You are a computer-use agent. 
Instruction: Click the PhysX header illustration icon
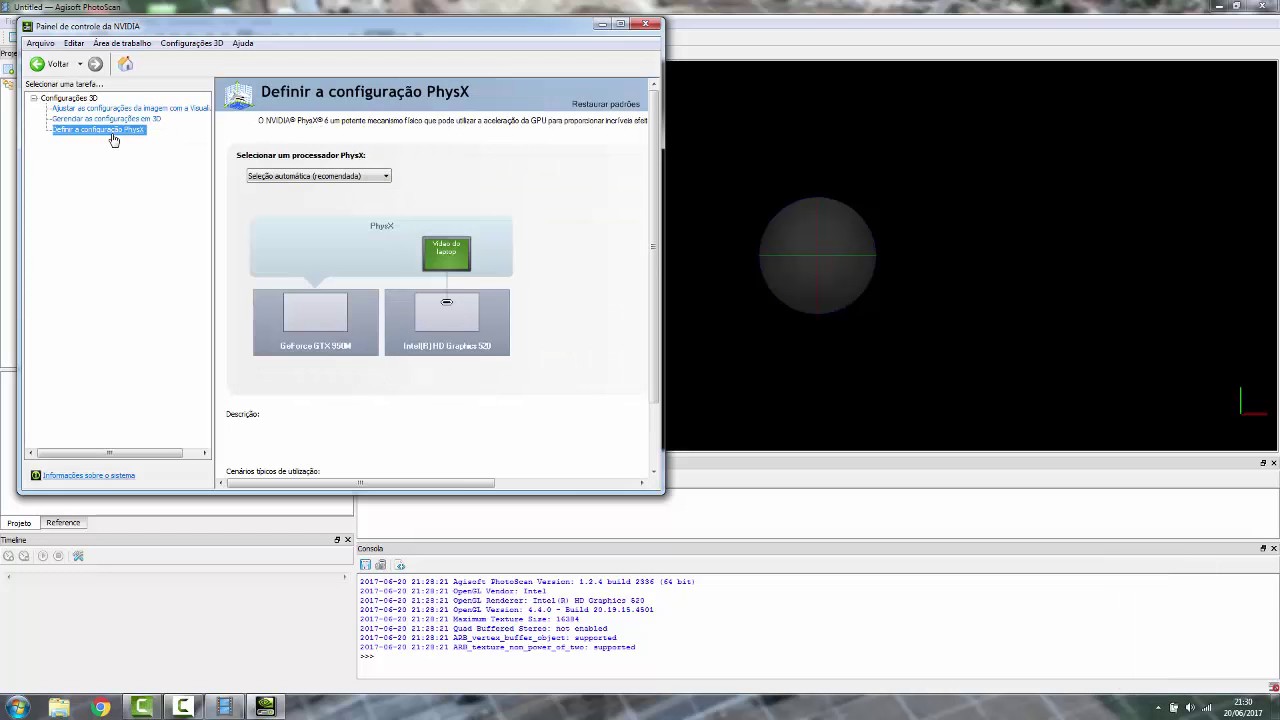238,95
